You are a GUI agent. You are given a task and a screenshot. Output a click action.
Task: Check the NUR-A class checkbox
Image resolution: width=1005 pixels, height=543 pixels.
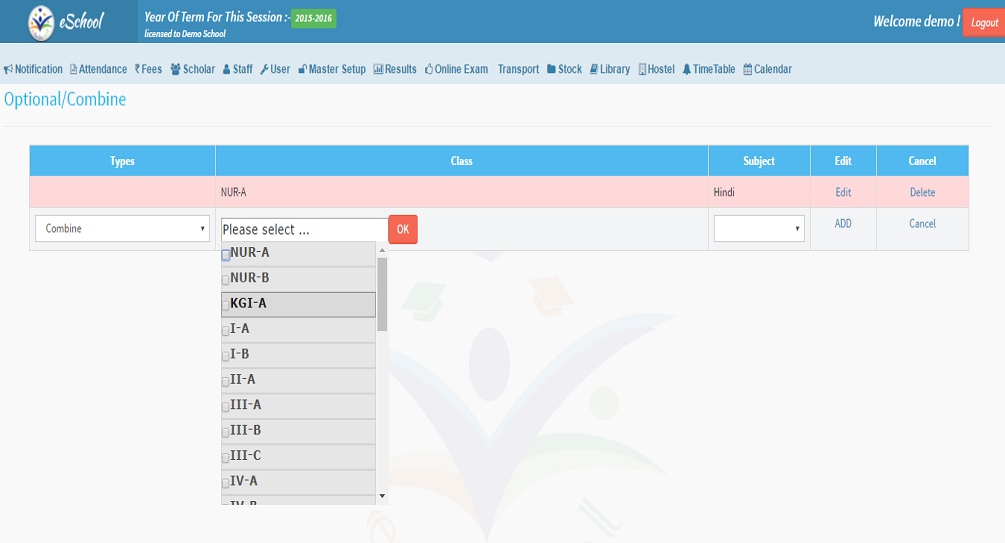tap(226, 255)
